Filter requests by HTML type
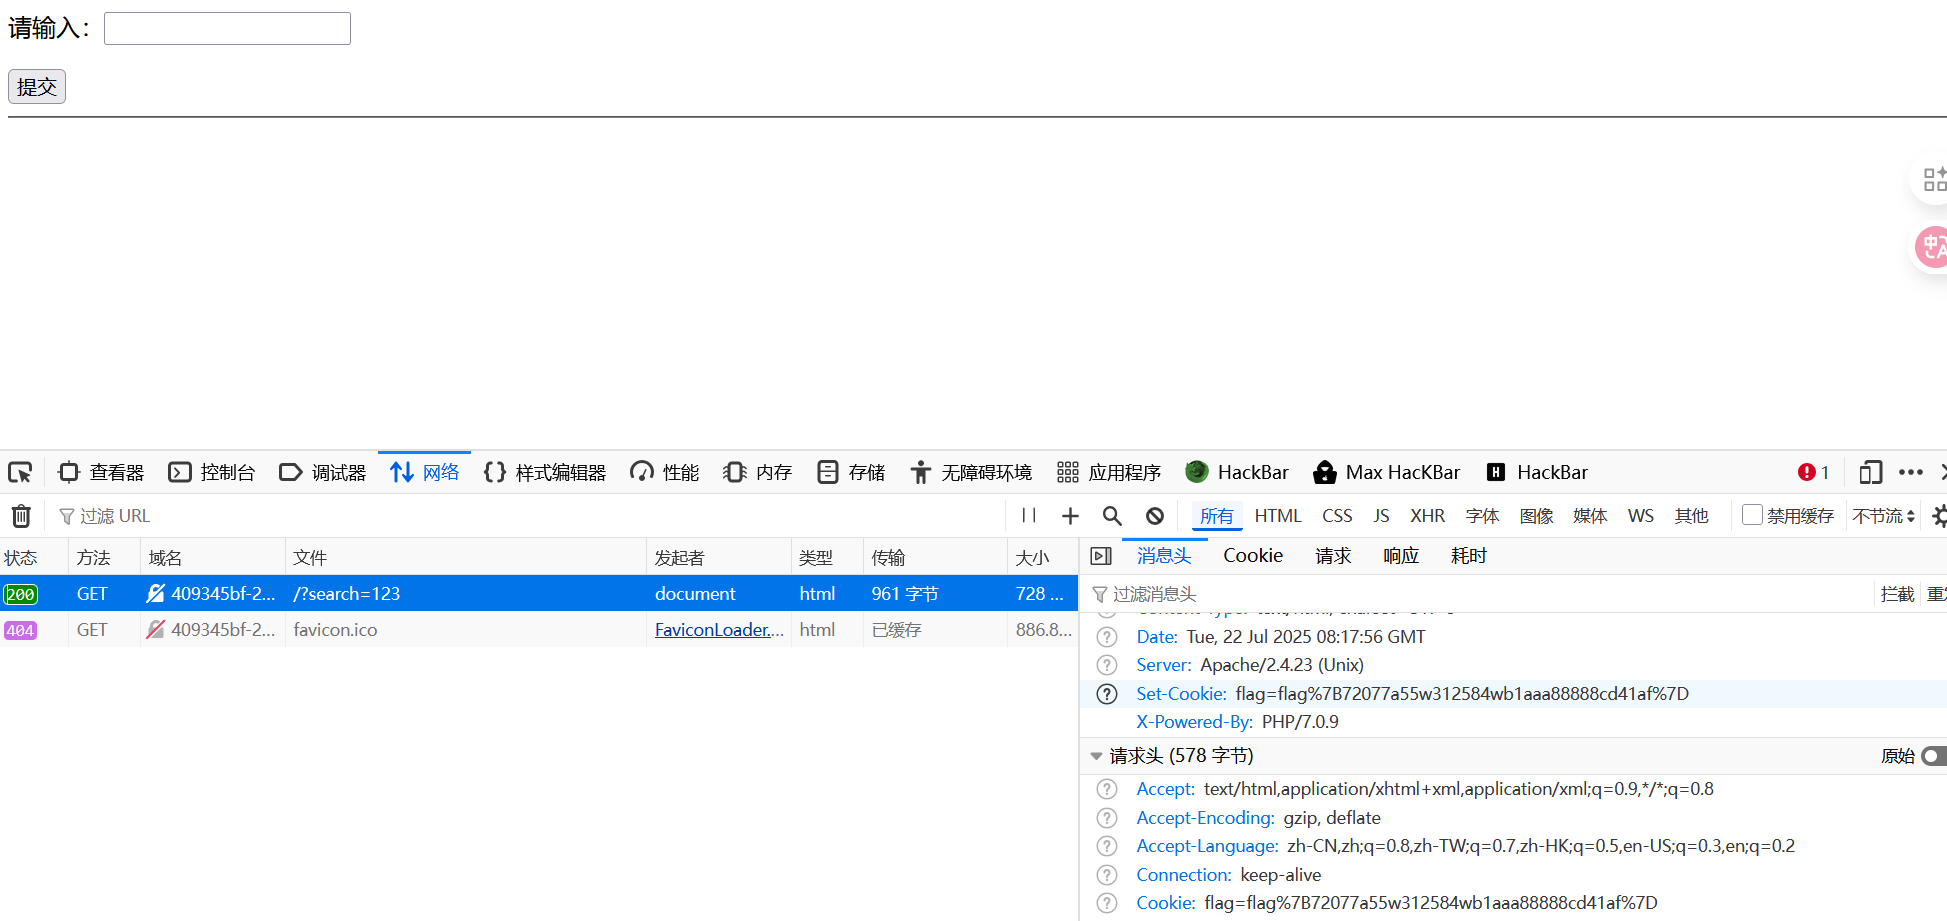This screenshot has width=1947, height=921. pos(1278,516)
